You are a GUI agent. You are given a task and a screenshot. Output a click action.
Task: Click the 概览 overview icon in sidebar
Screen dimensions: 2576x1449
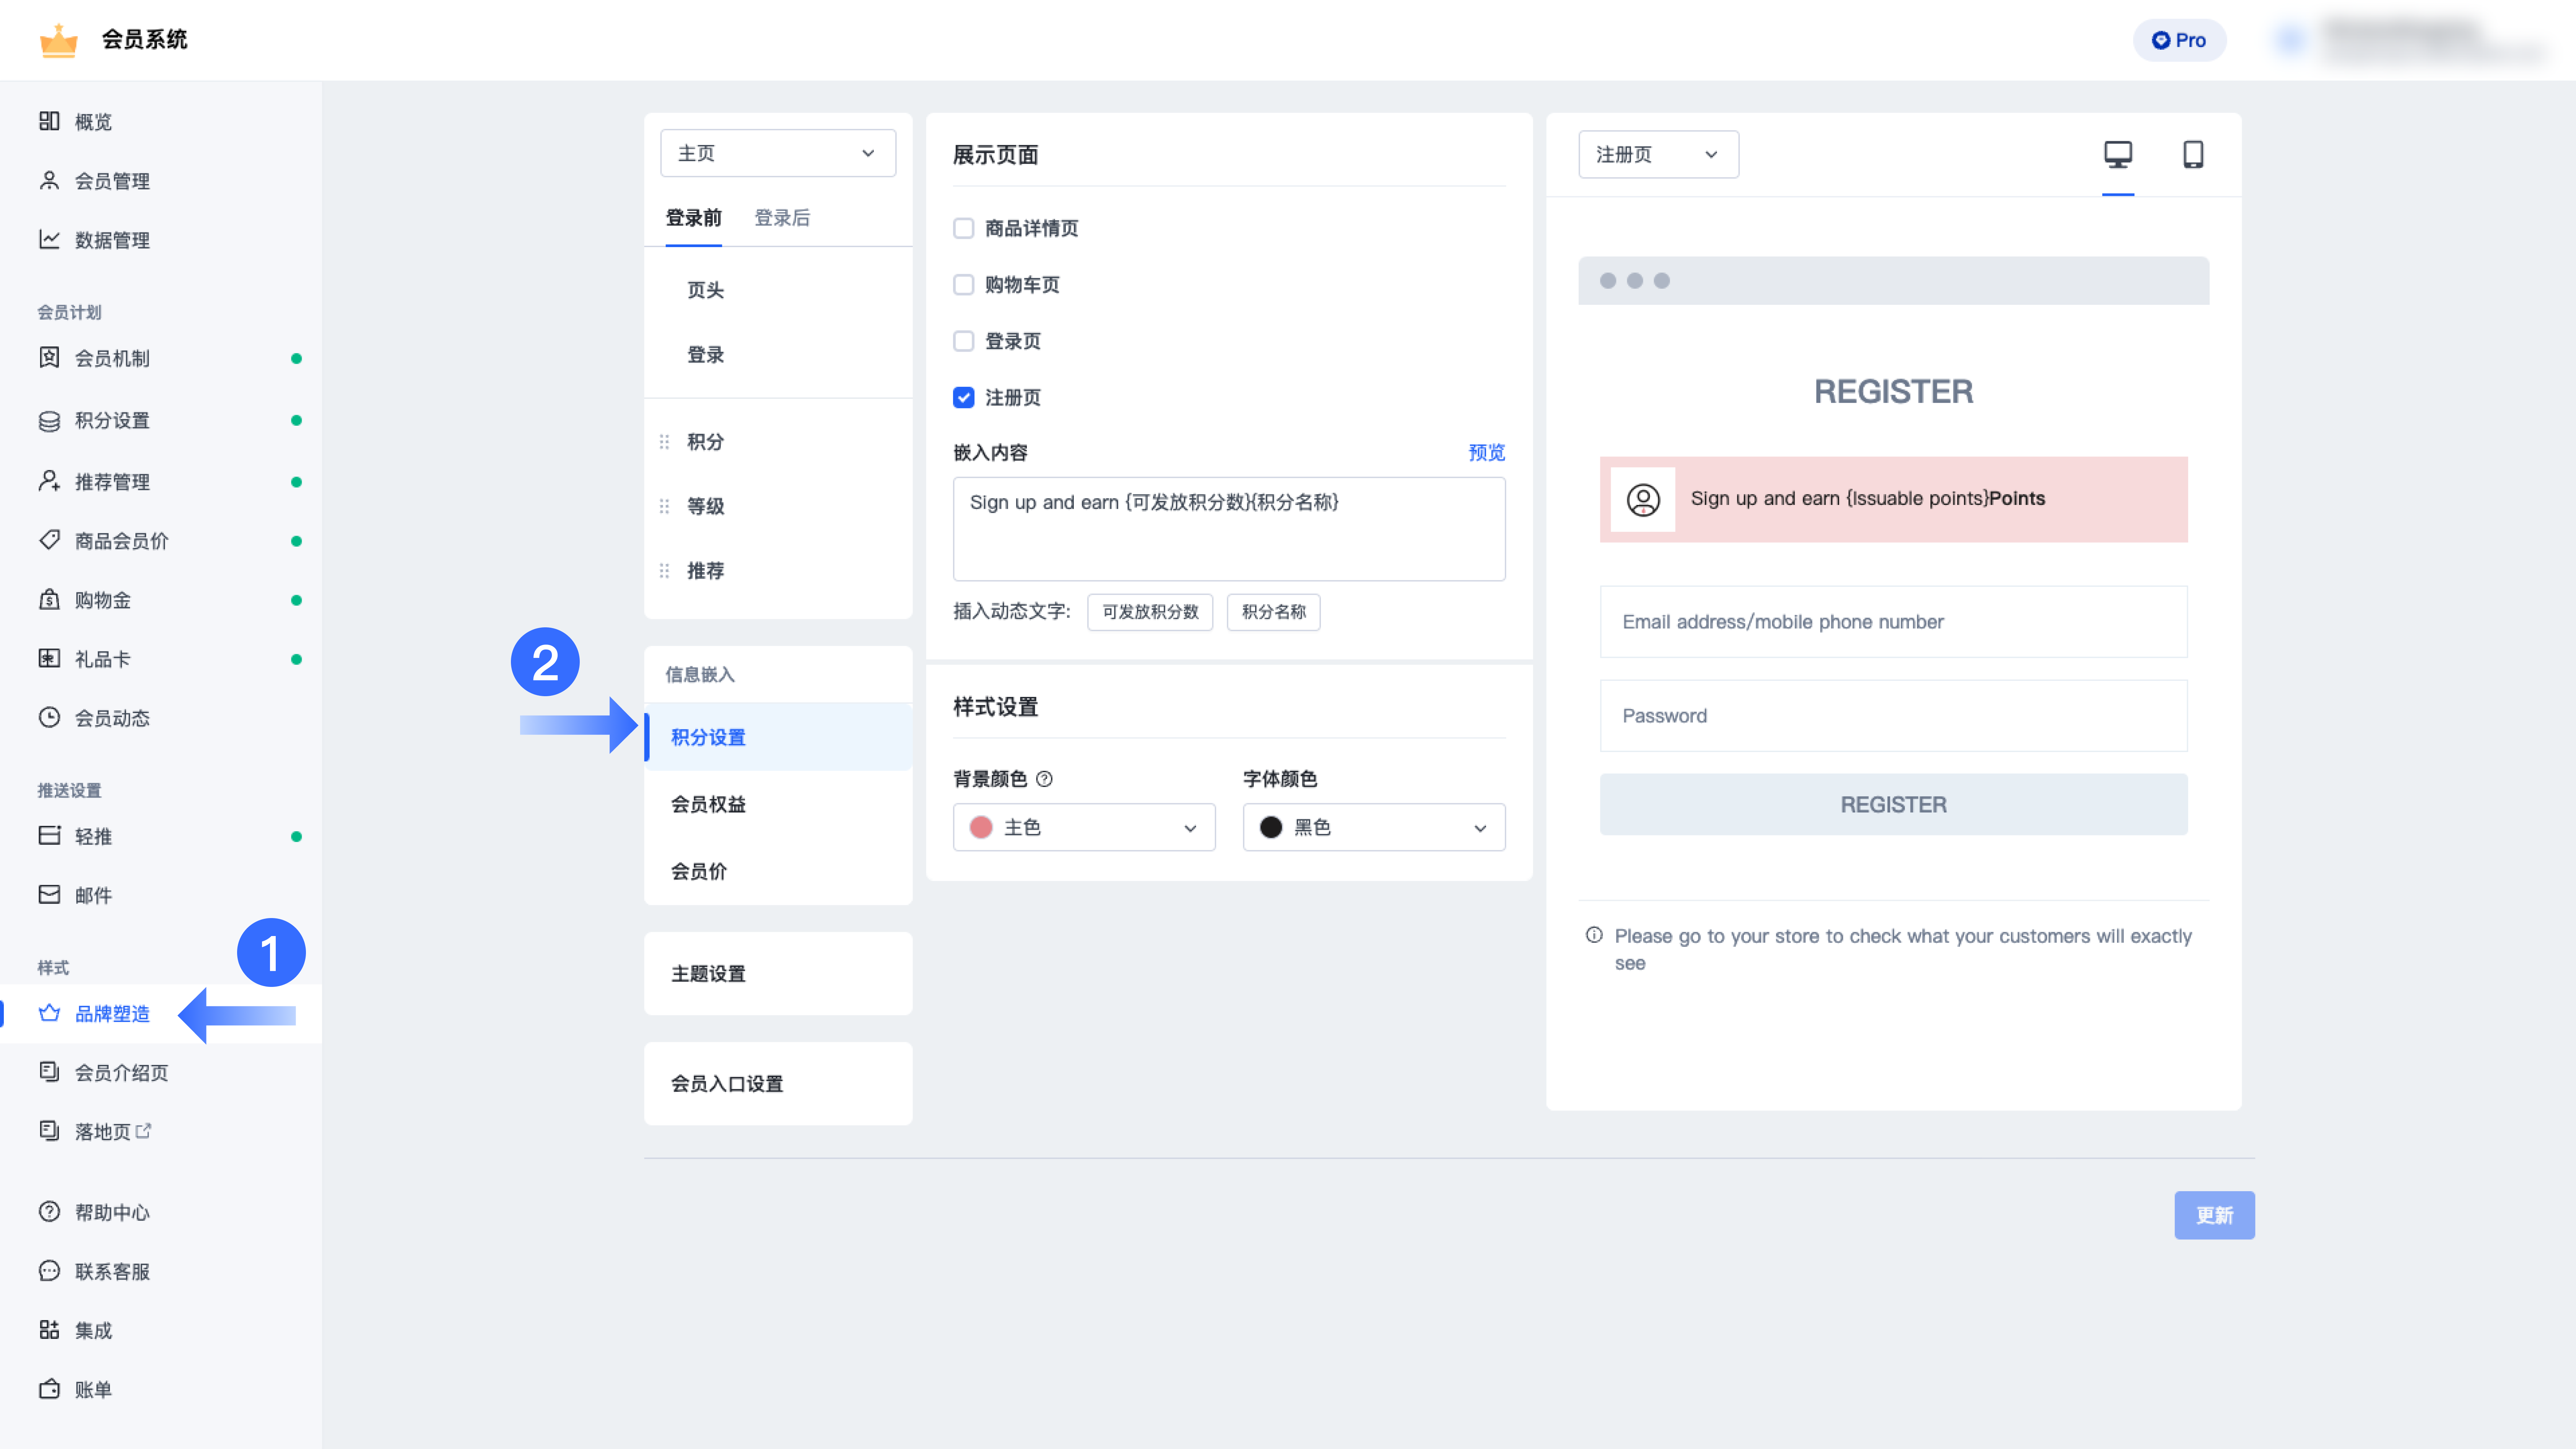pos(49,121)
